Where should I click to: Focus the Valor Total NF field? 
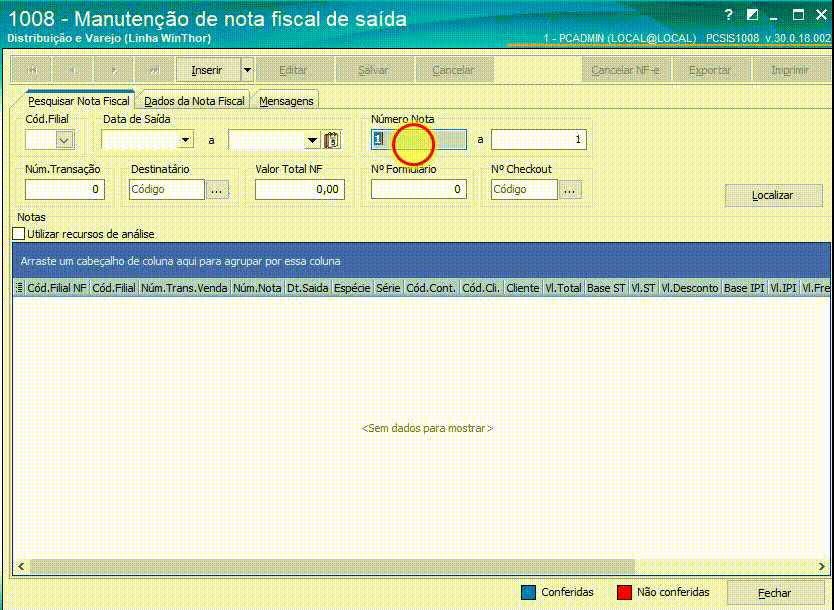300,189
